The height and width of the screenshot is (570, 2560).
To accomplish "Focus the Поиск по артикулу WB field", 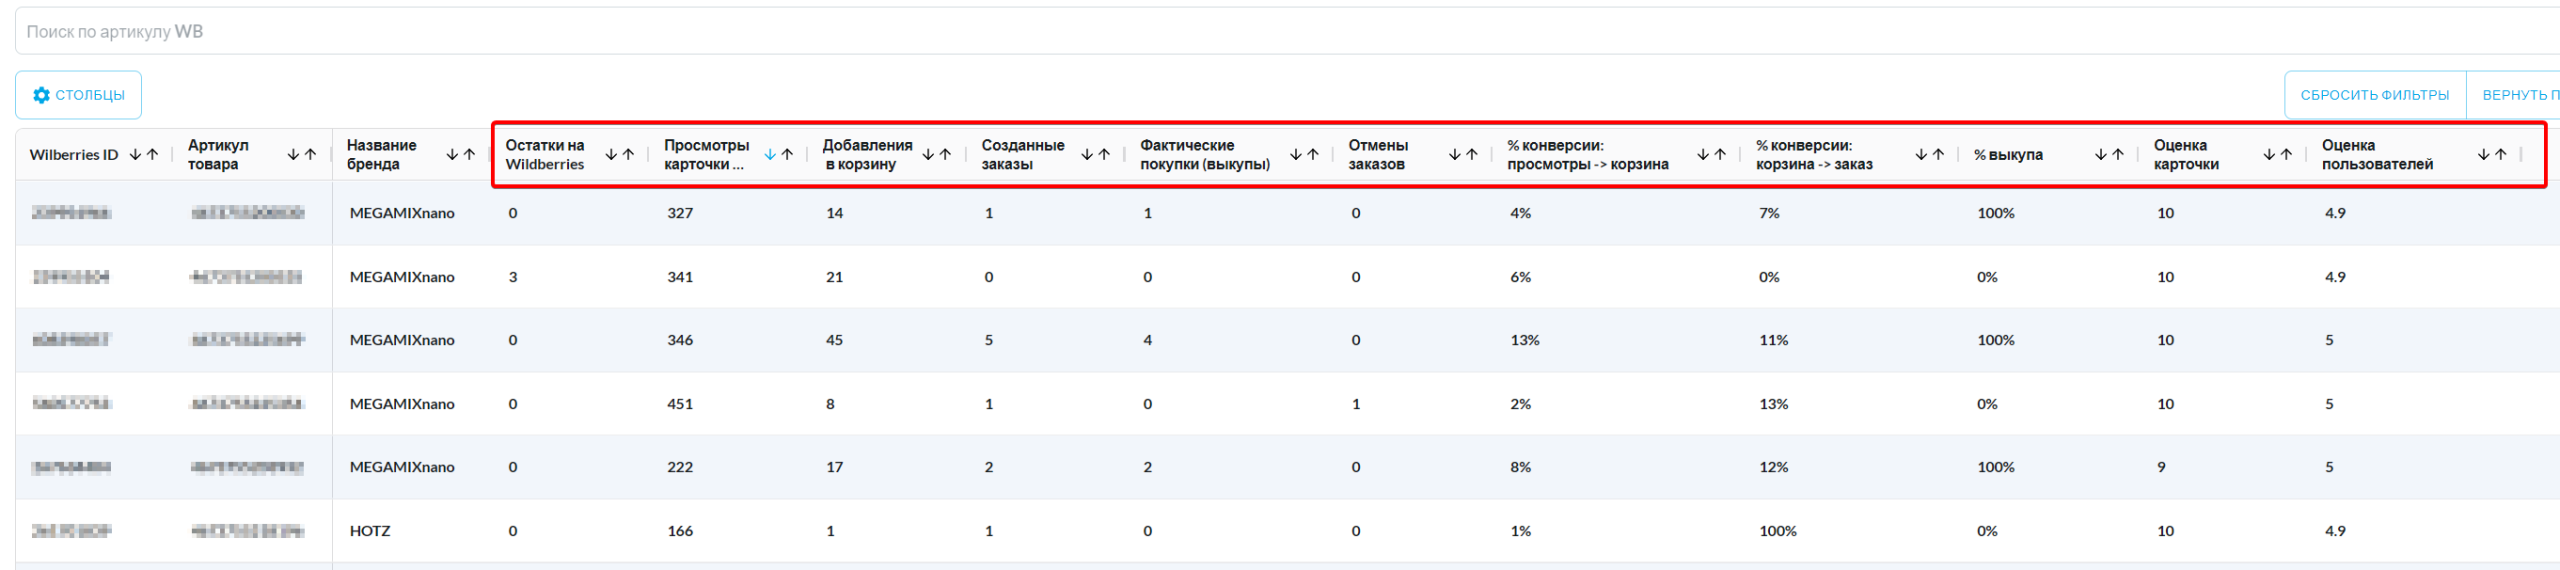I will 1200,32.
